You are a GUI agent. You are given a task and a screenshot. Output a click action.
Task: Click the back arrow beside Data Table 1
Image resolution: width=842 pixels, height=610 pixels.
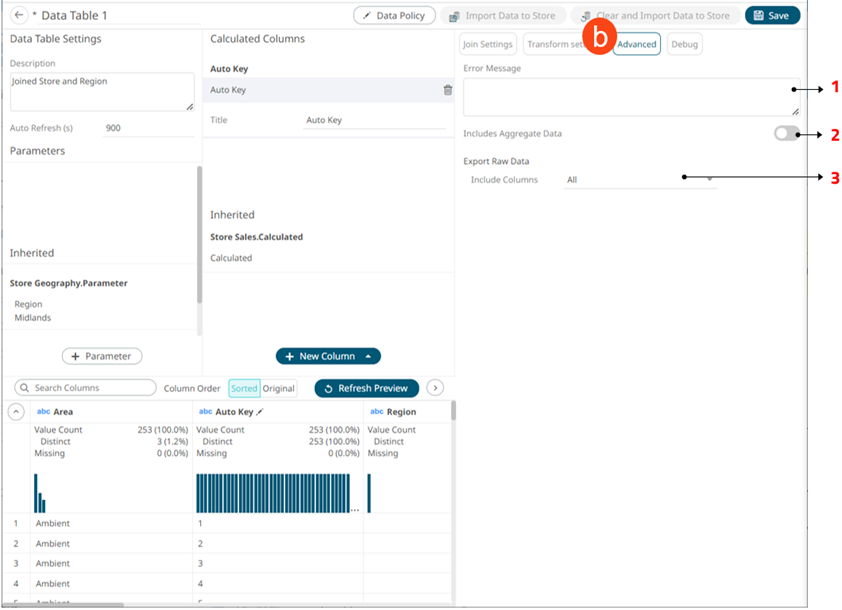pyautogui.click(x=19, y=16)
